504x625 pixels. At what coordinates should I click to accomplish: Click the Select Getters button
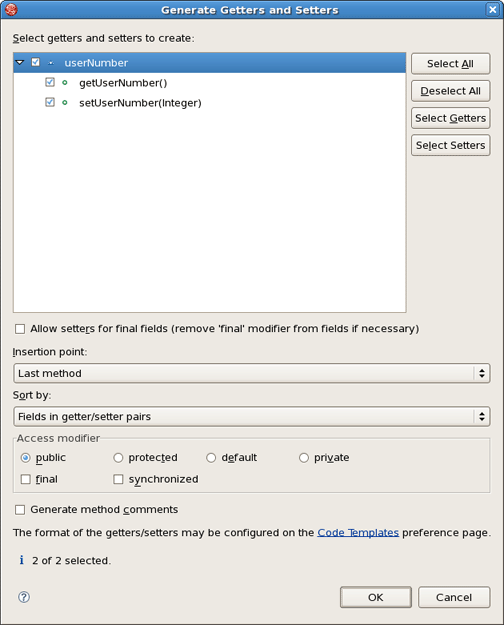click(x=451, y=118)
